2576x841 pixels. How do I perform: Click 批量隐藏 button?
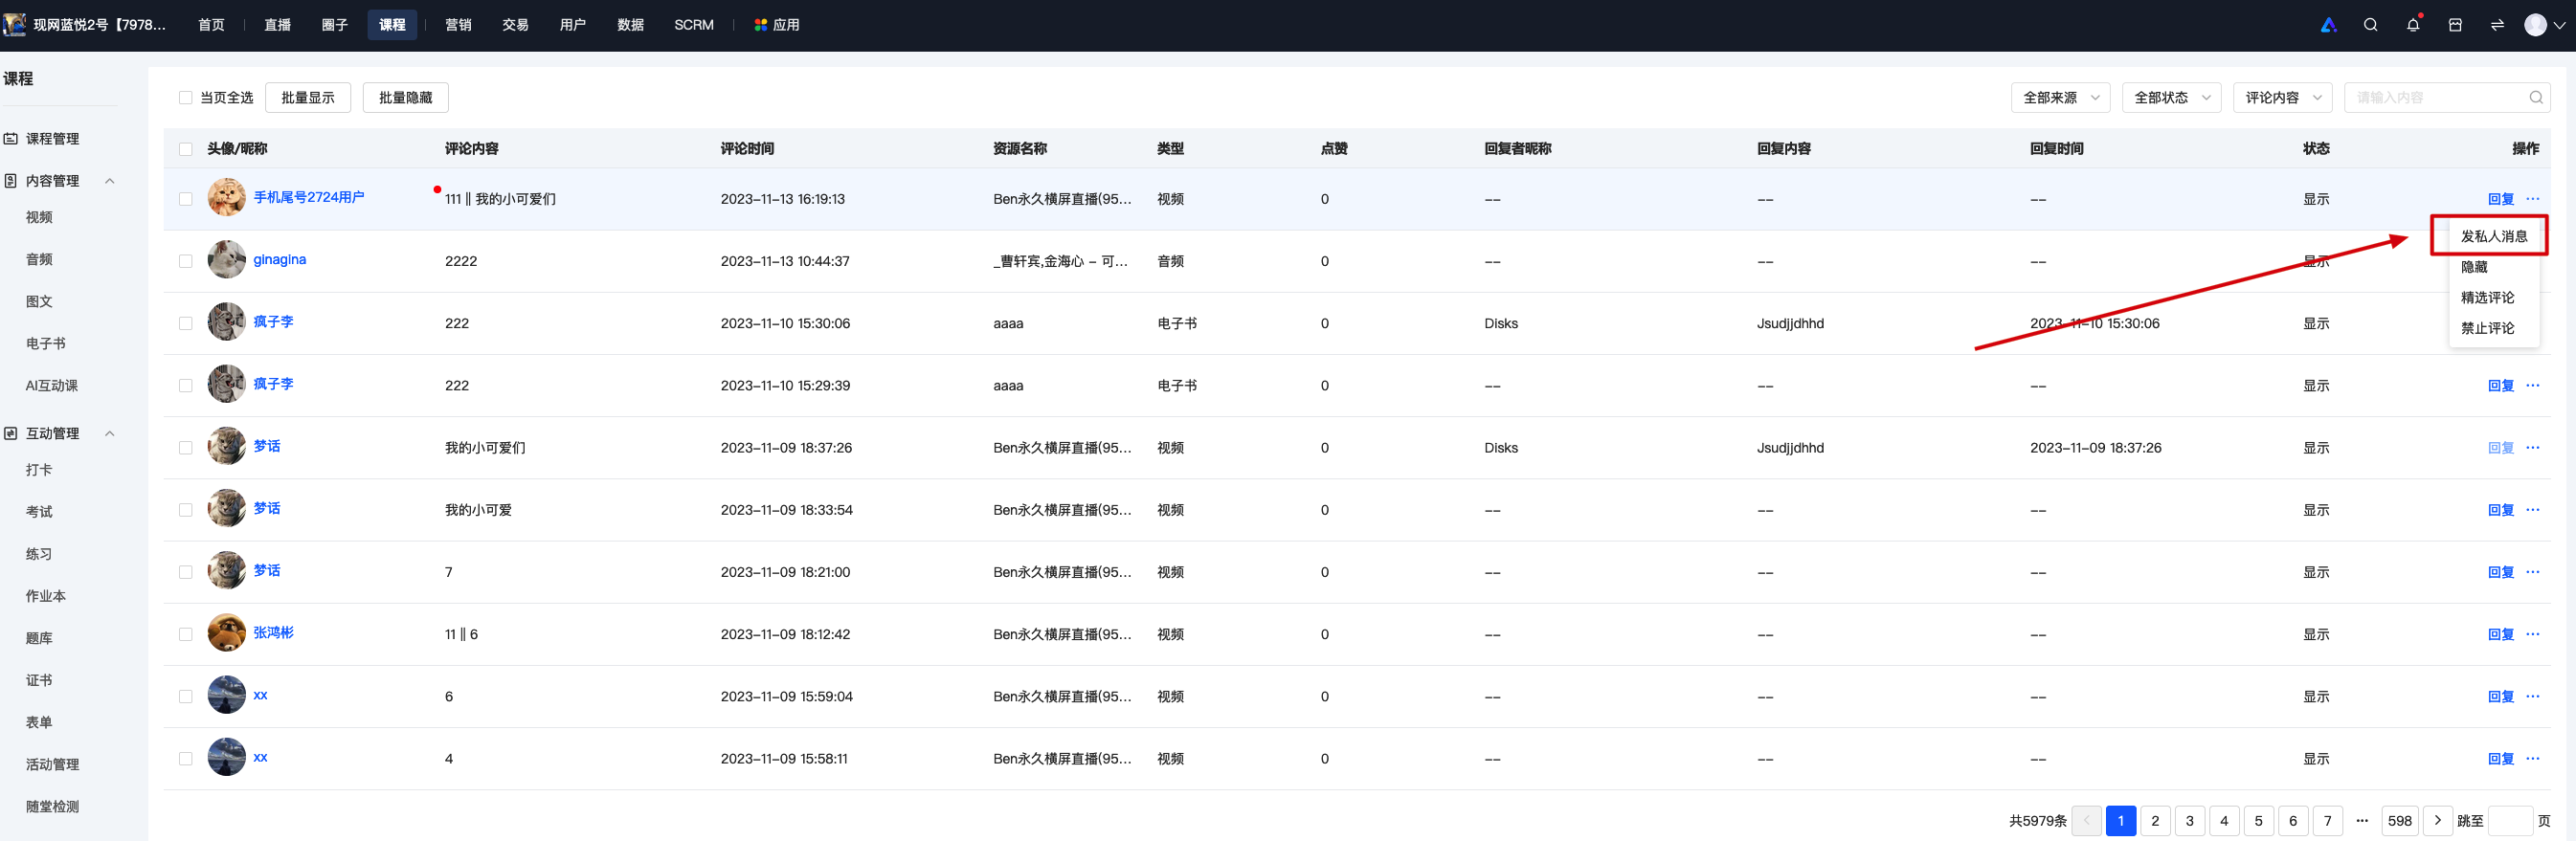(405, 97)
